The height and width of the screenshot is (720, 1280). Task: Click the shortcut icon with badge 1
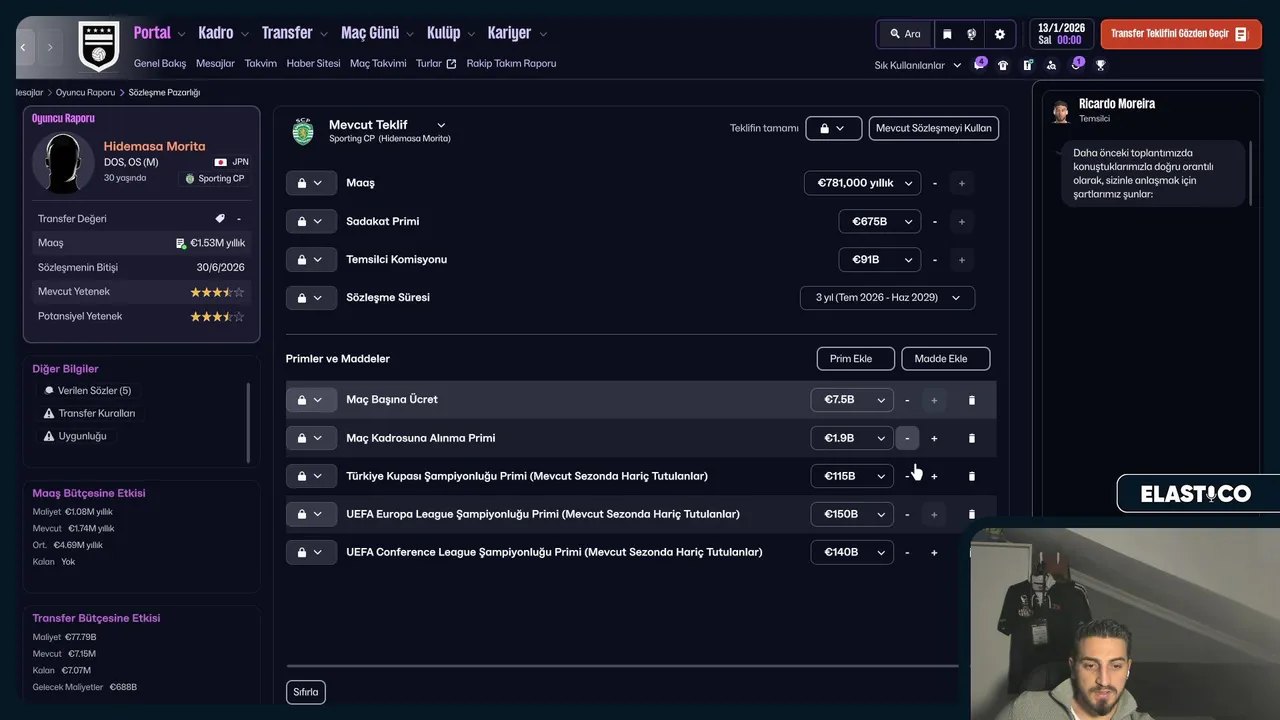(x=1076, y=65)
